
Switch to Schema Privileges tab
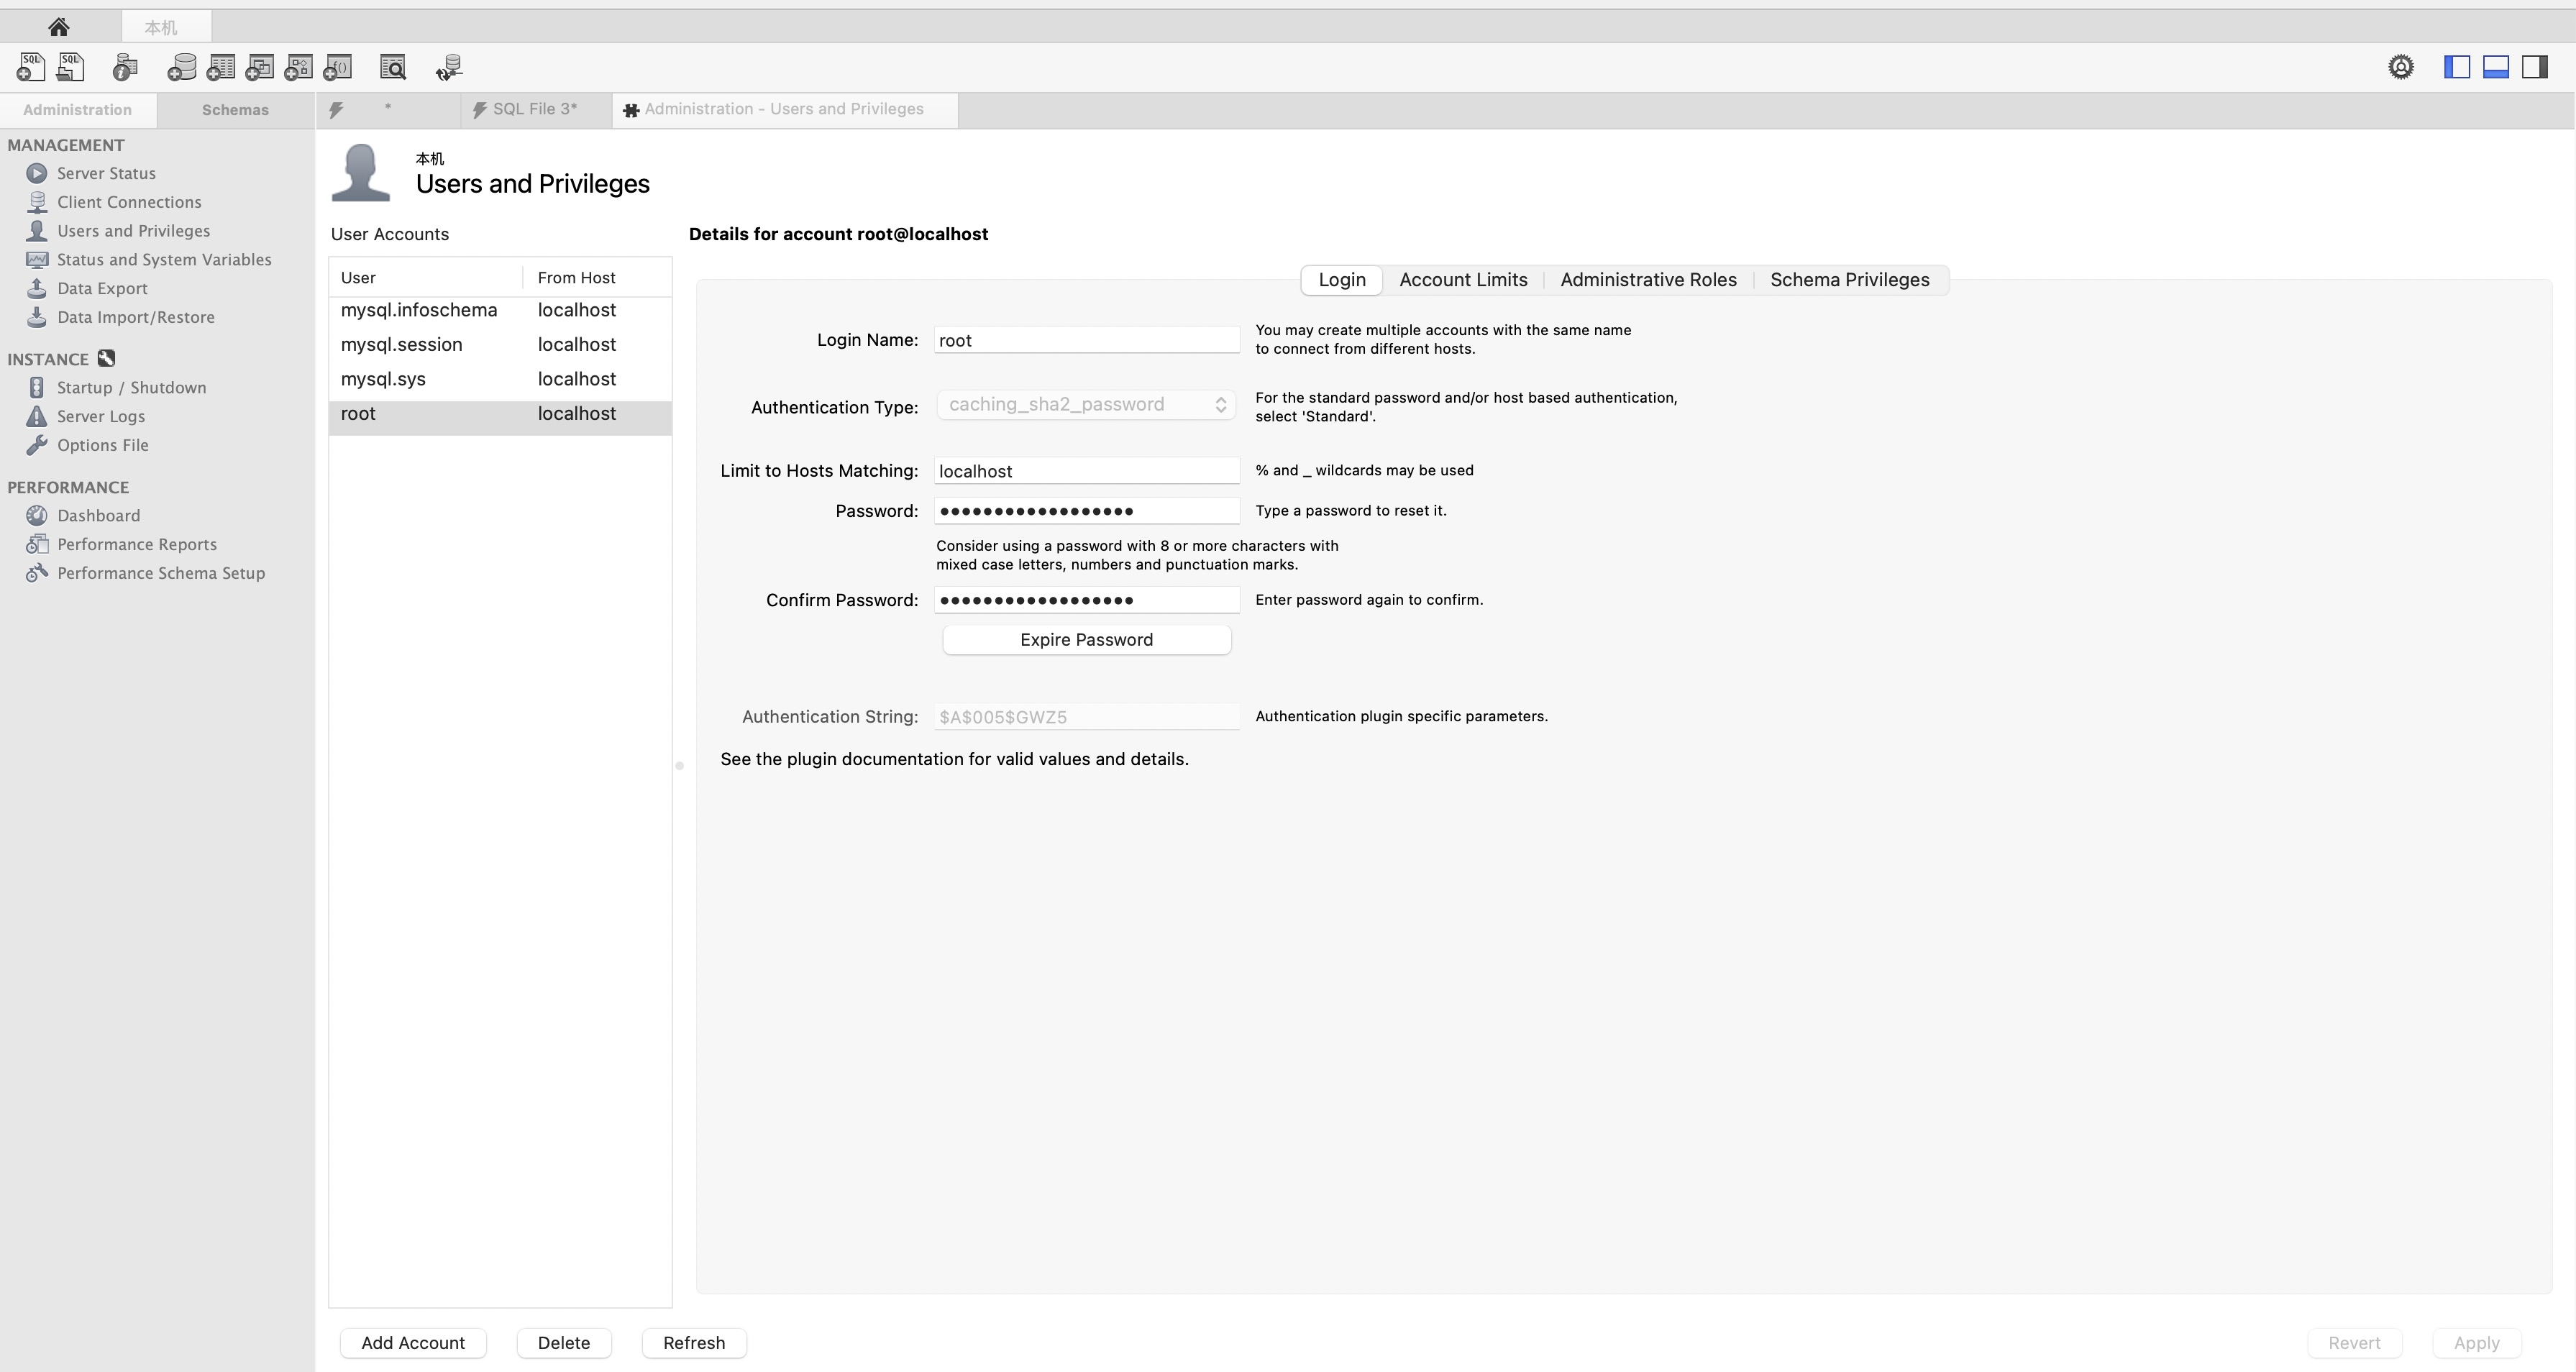[x=1848, y=278]
